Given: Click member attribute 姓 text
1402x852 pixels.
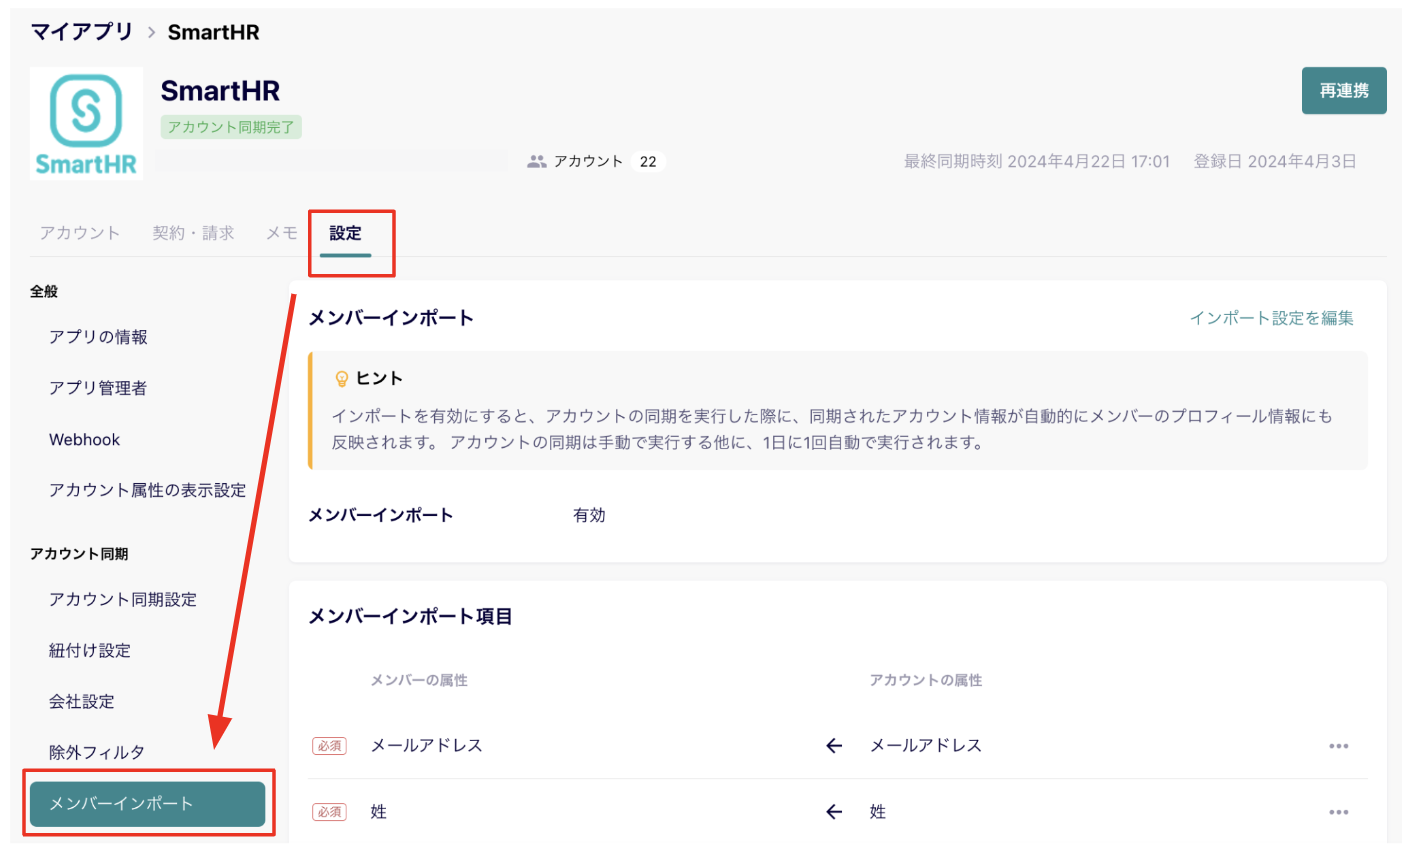Looking at the screenshot, I should click(x=378, y=812).
